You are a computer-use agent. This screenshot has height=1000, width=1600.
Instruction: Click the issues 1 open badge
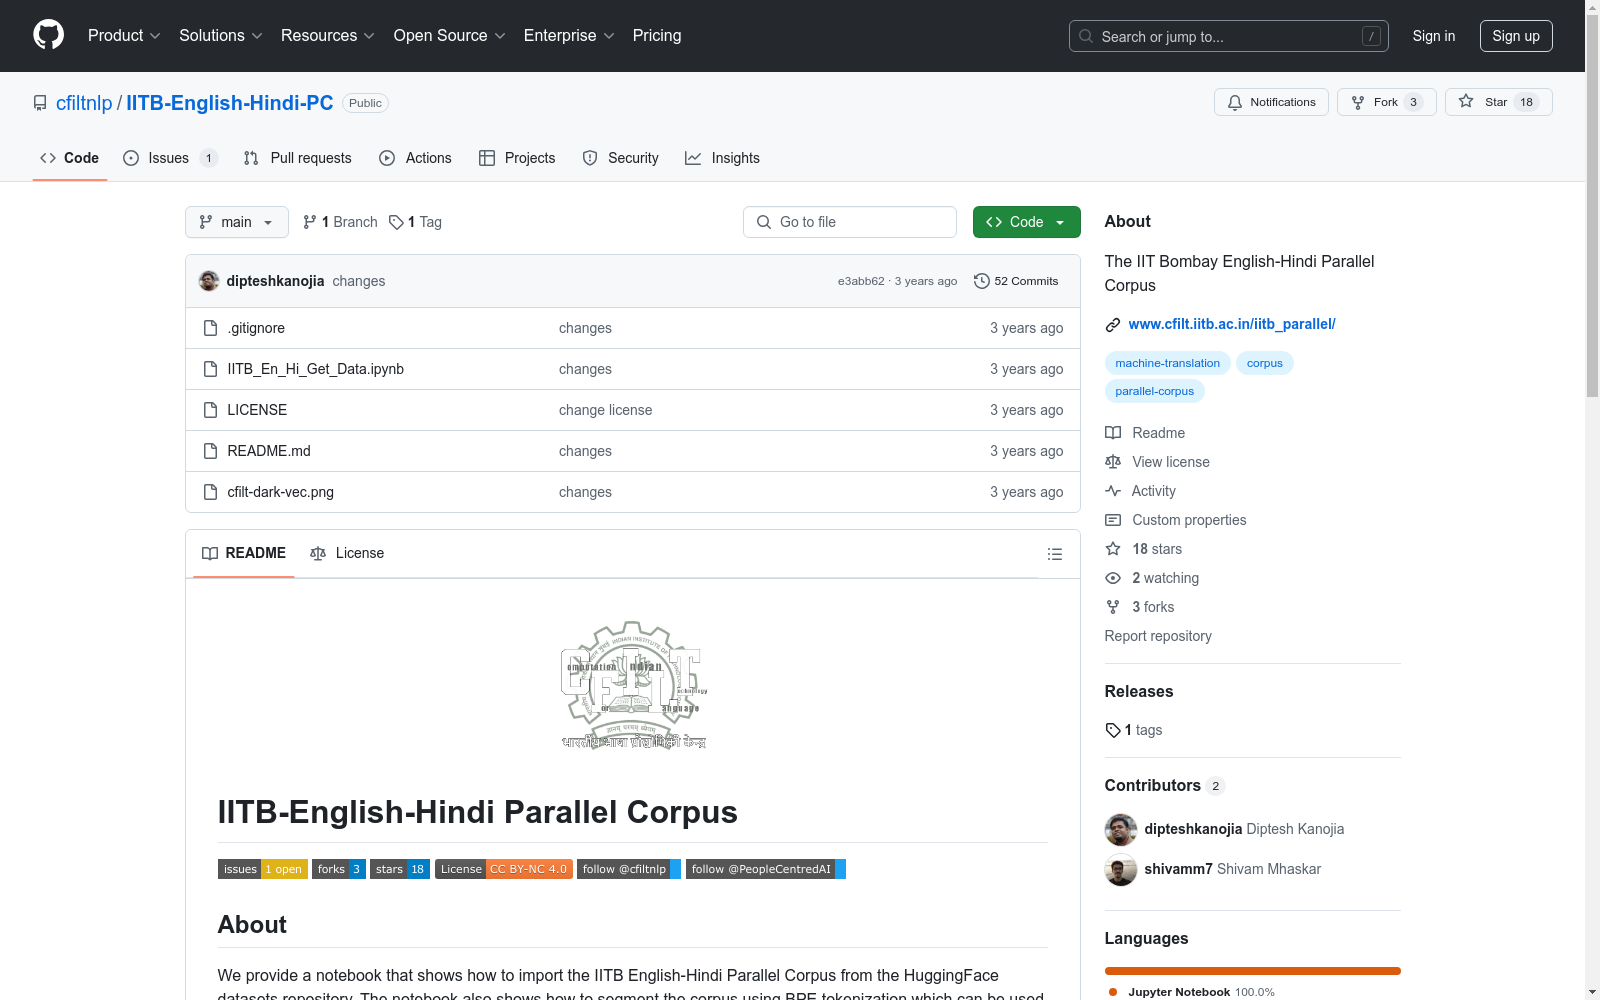263,869
